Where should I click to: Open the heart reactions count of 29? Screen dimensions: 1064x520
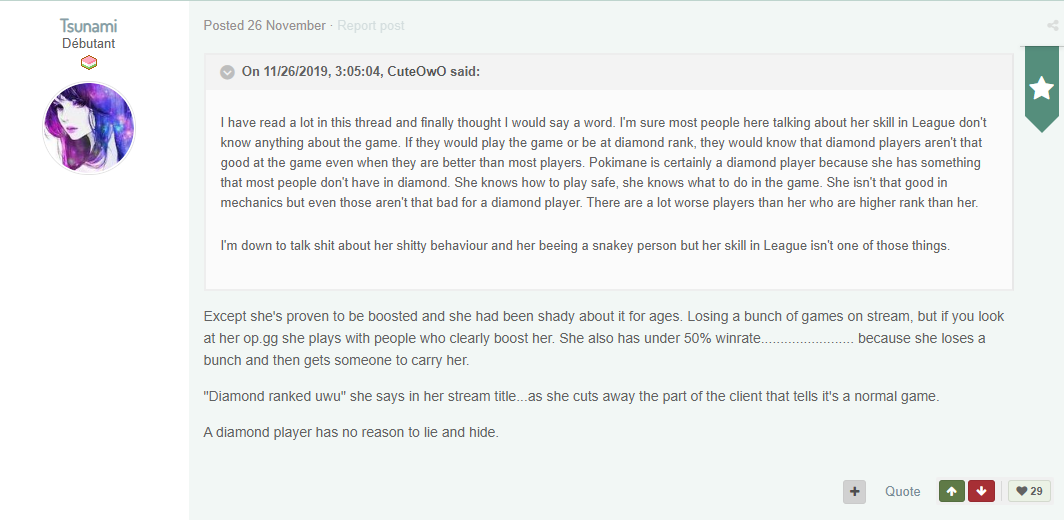click(1029, 491)
